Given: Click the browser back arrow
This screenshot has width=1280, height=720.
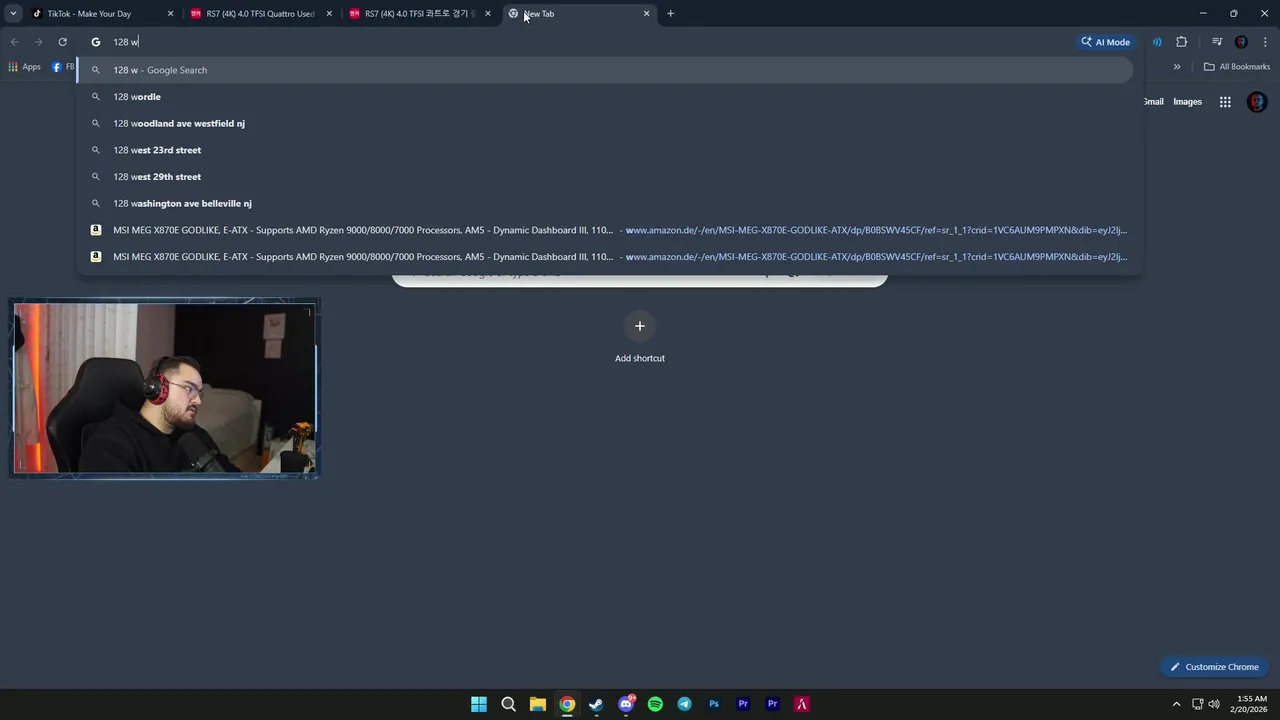Looking at the screenshot, I should click(x=14, y=42).
